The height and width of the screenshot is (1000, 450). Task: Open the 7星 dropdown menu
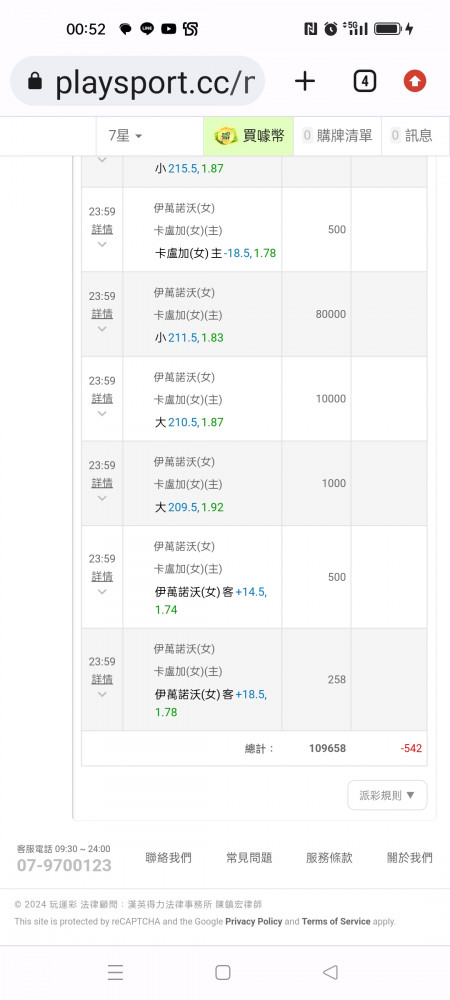point(125,135)
